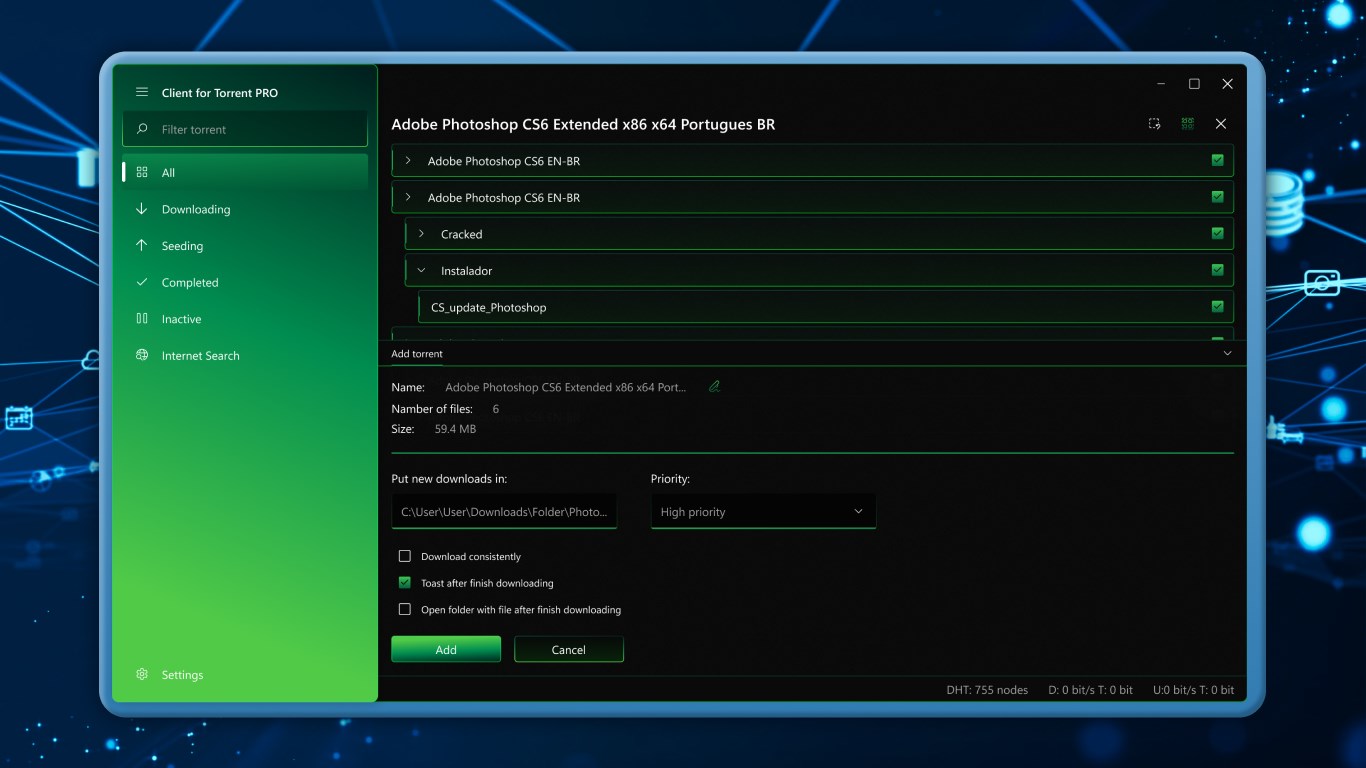Disable Toast after finish downloading

405,583
